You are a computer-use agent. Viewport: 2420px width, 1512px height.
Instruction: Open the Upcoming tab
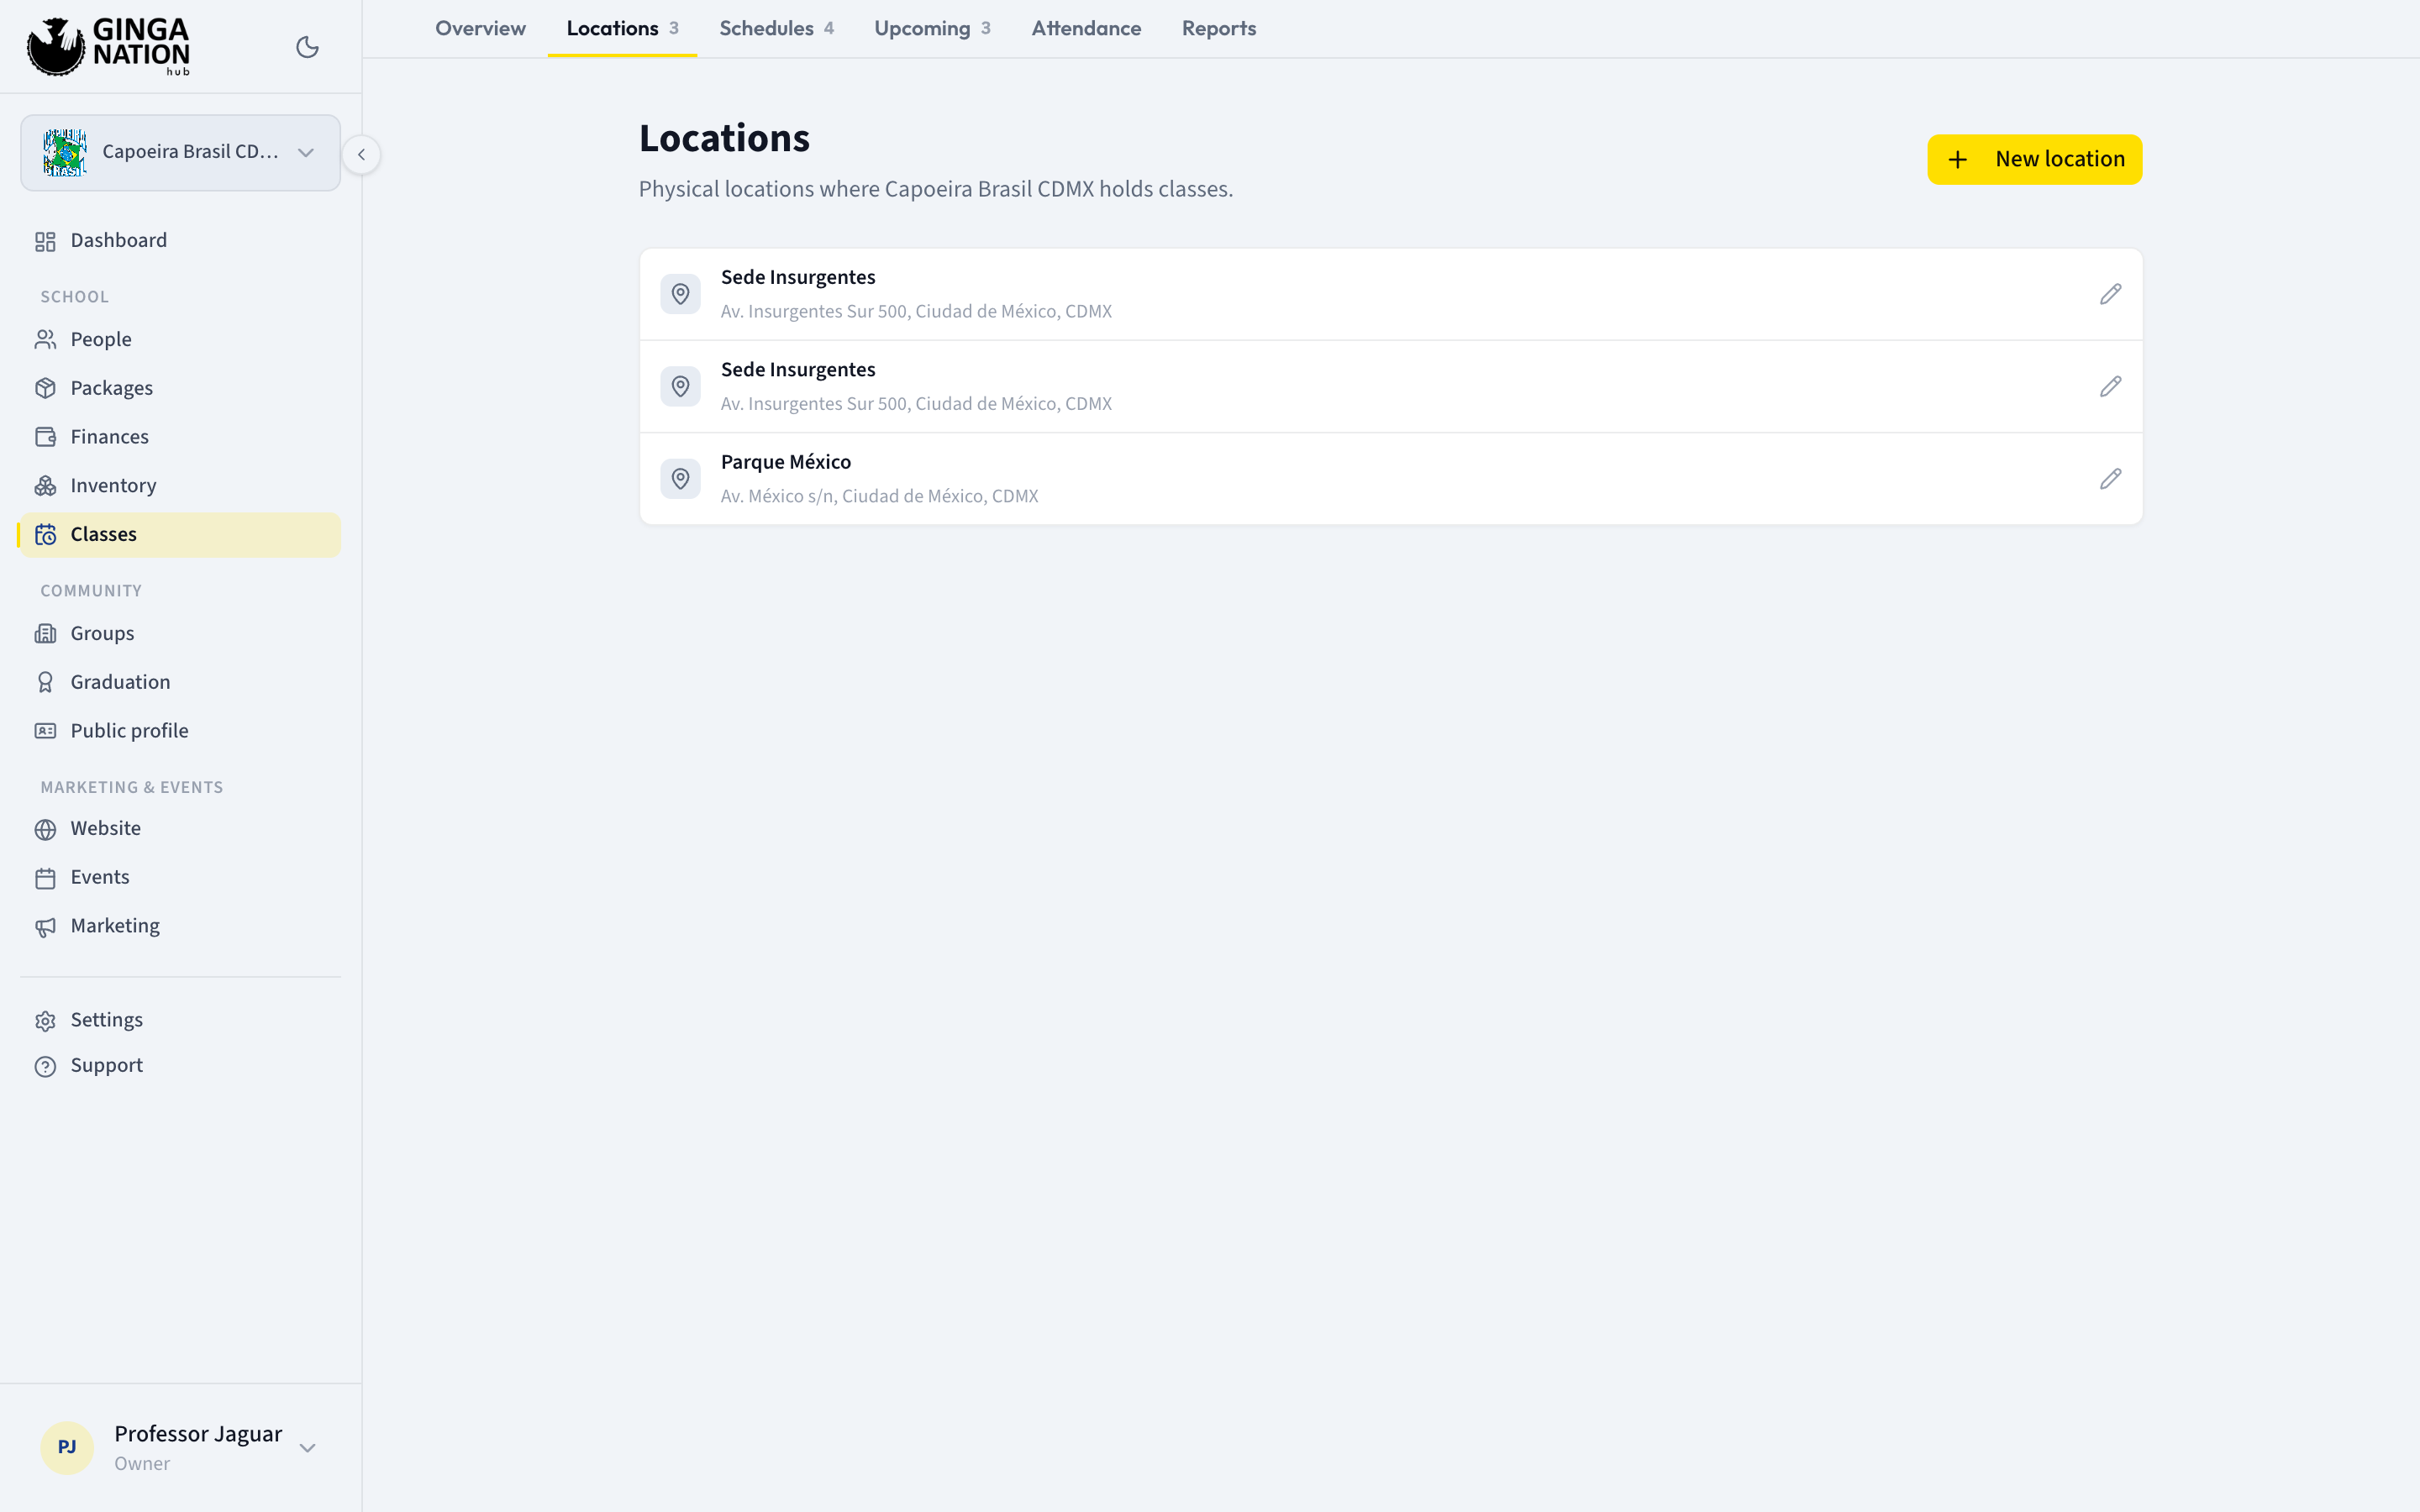pos(932,28)
